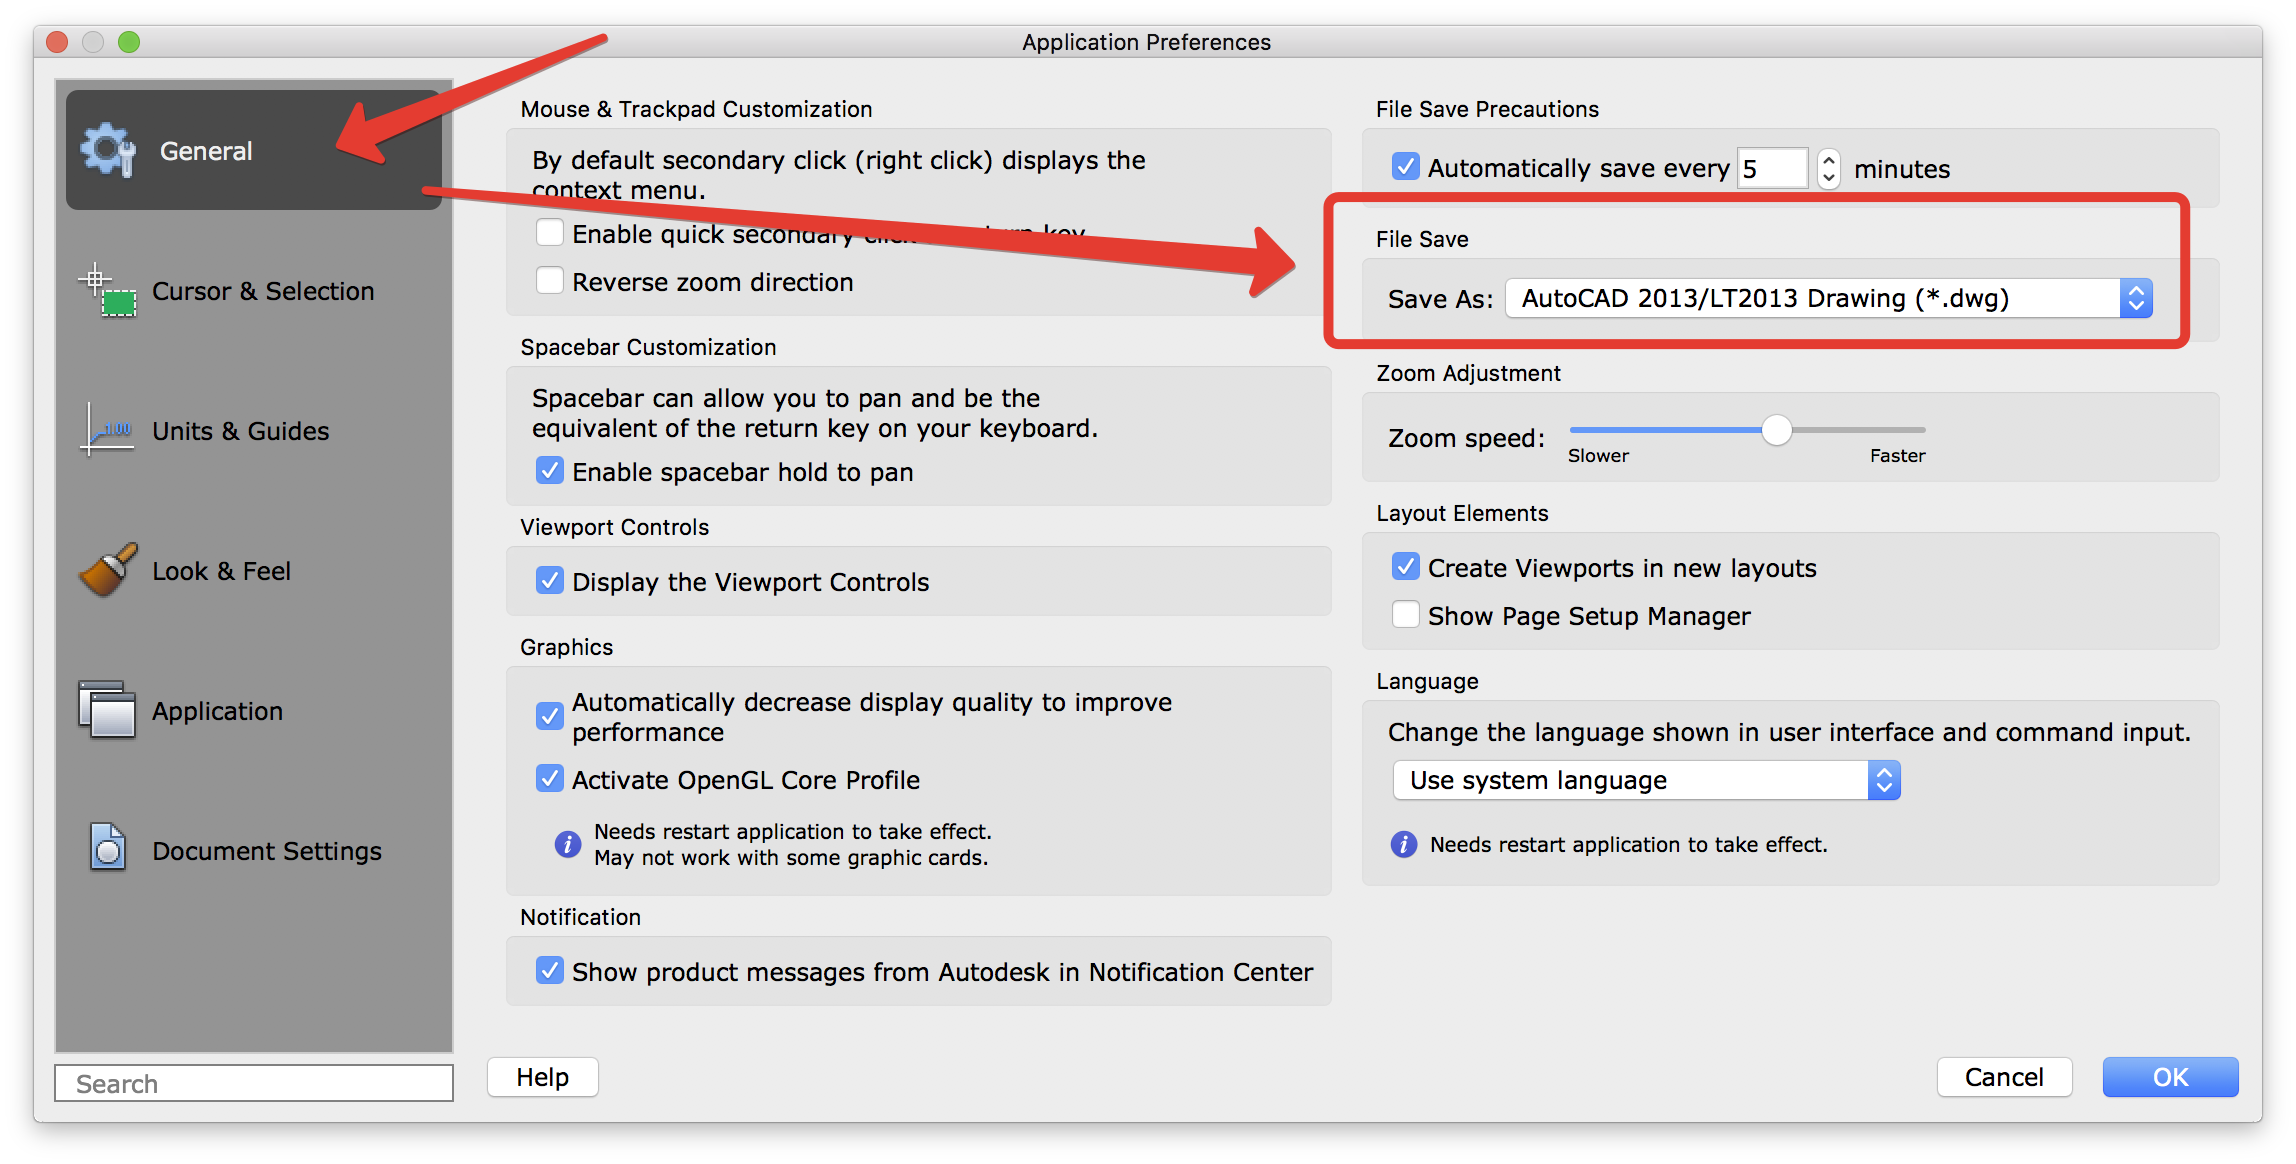Image resolution: width=2296 pixels, height=1164 pixels.
Task: Open Units & Guides via its ruler icon
Action: (106, 430)
